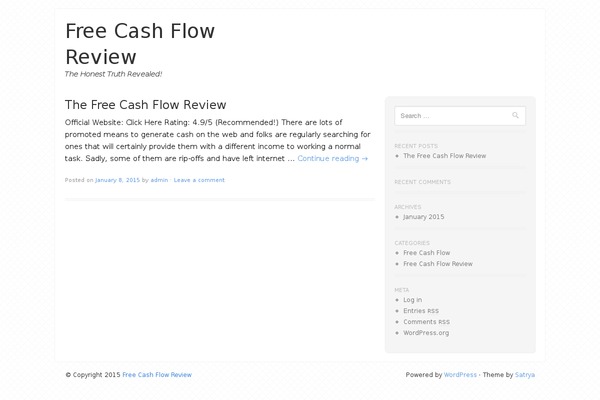Select the Free Cash Flow category

point(426,253)
